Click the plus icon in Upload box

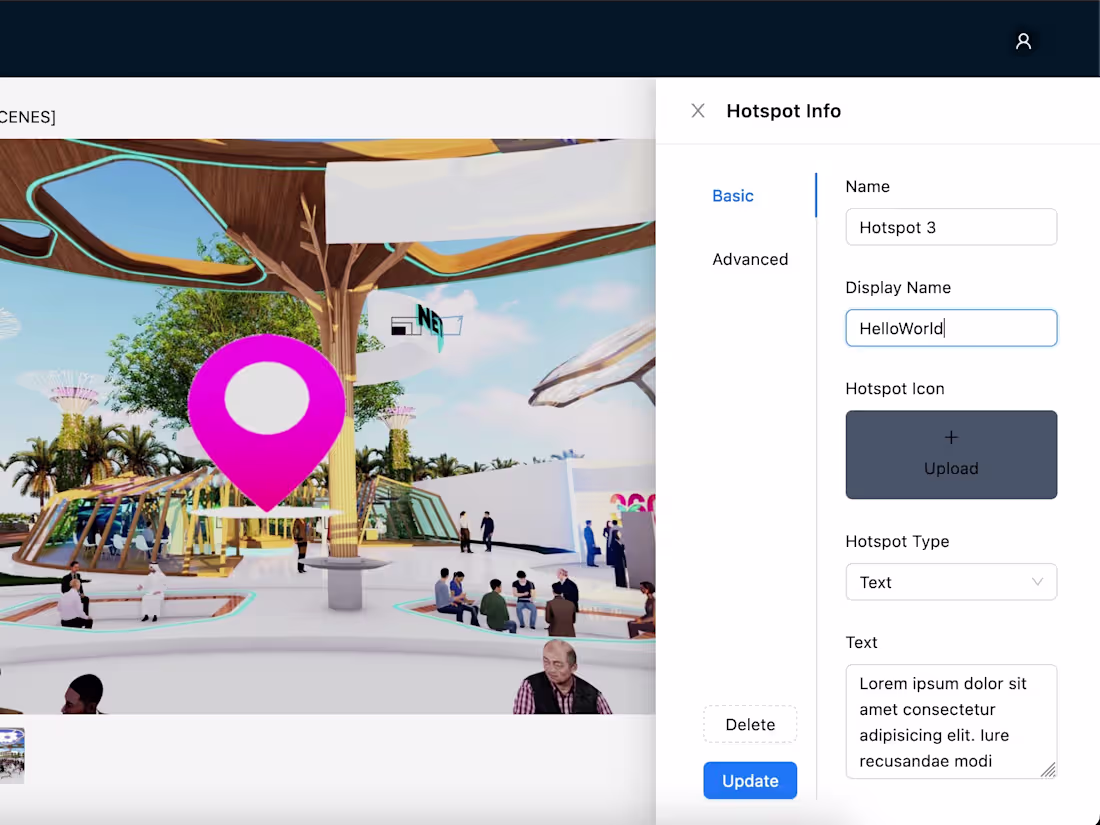point(951,438)
